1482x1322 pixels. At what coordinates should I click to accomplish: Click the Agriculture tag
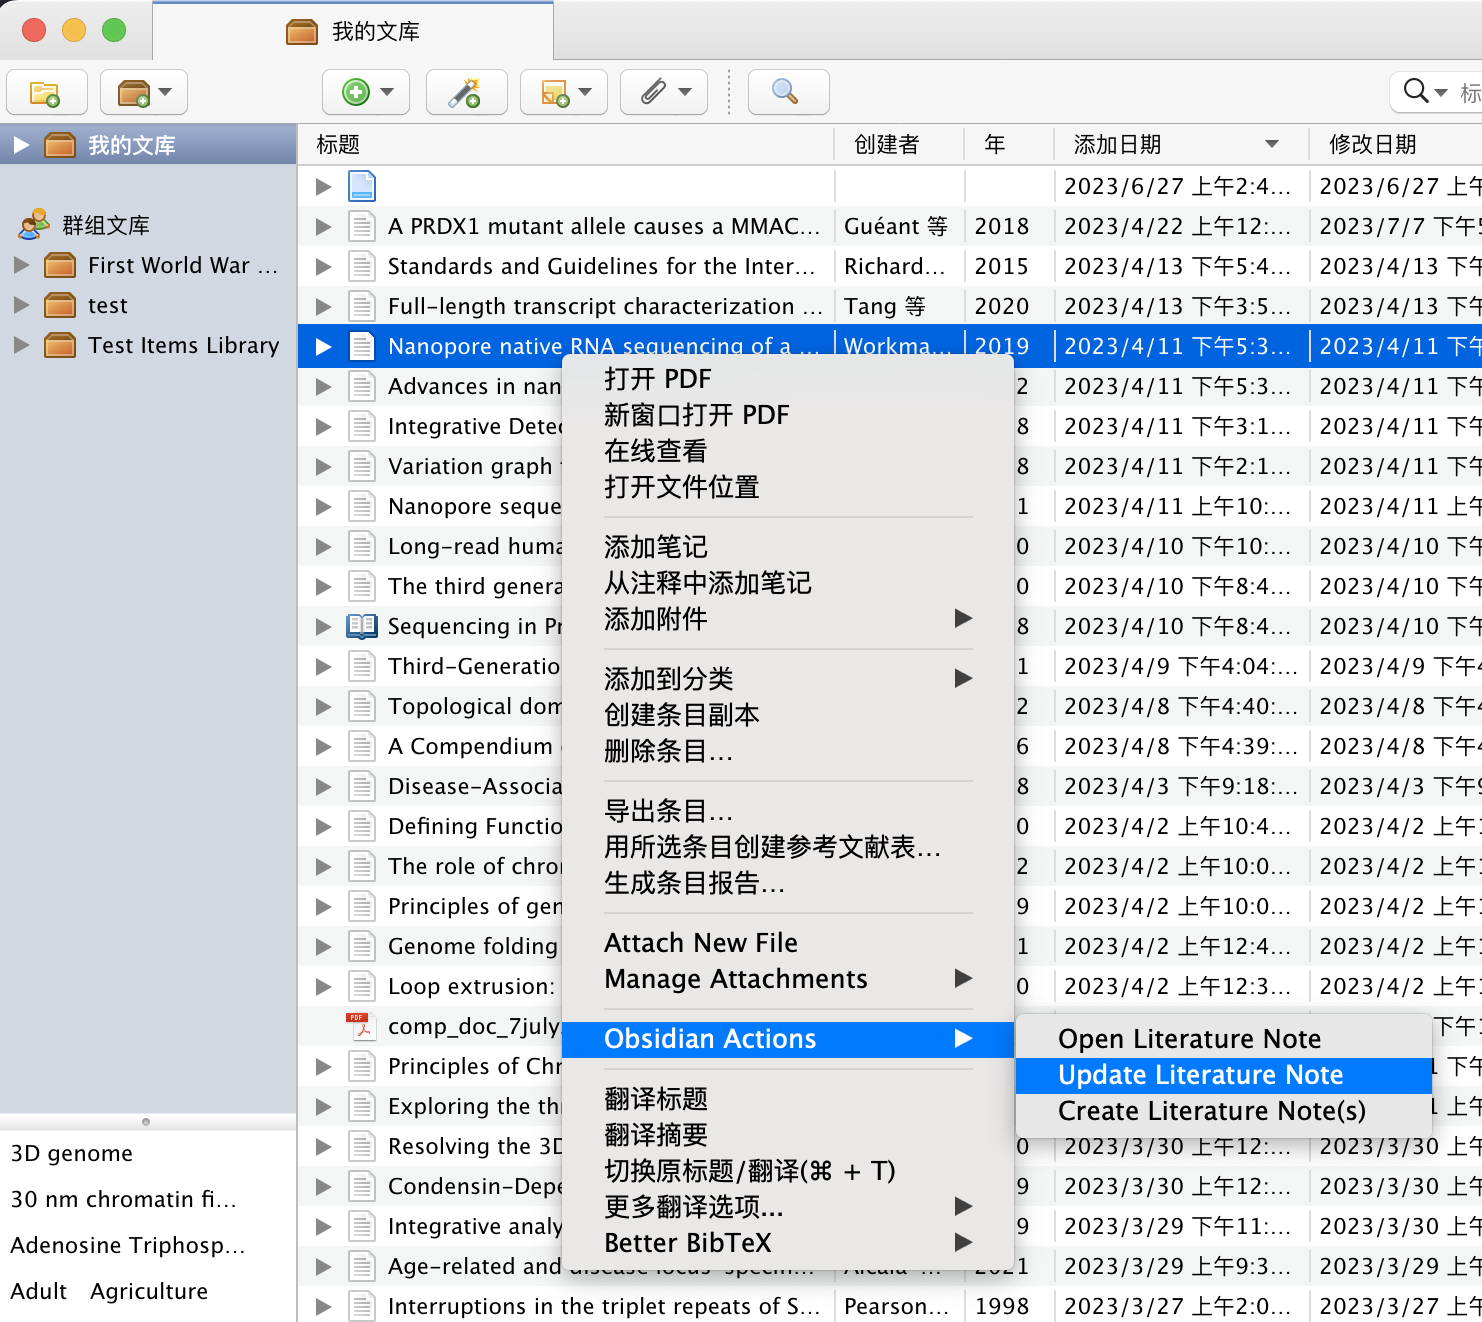pyautogui.click(x=149, y=1291)
